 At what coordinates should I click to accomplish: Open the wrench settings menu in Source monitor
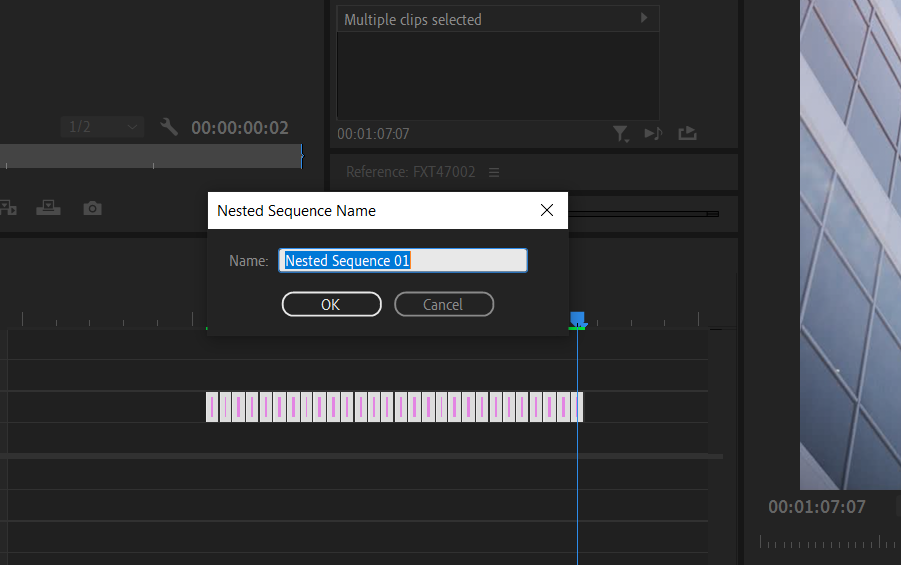click(x=169, y=126)
